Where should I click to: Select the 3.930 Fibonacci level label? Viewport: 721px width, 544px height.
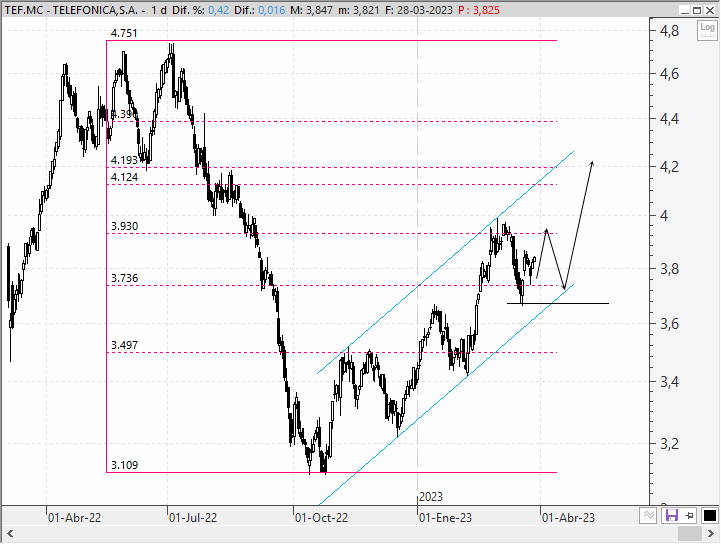click(124, 226)
